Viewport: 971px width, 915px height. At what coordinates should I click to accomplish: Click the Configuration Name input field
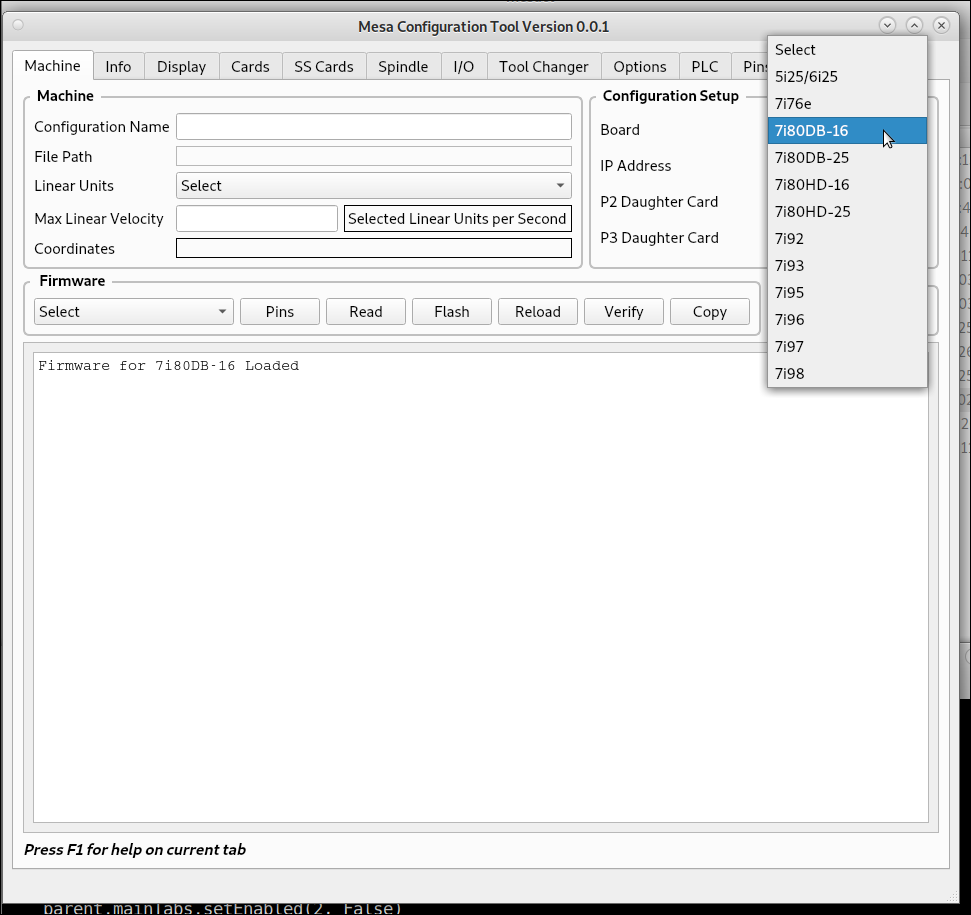[x=374, y=126]
